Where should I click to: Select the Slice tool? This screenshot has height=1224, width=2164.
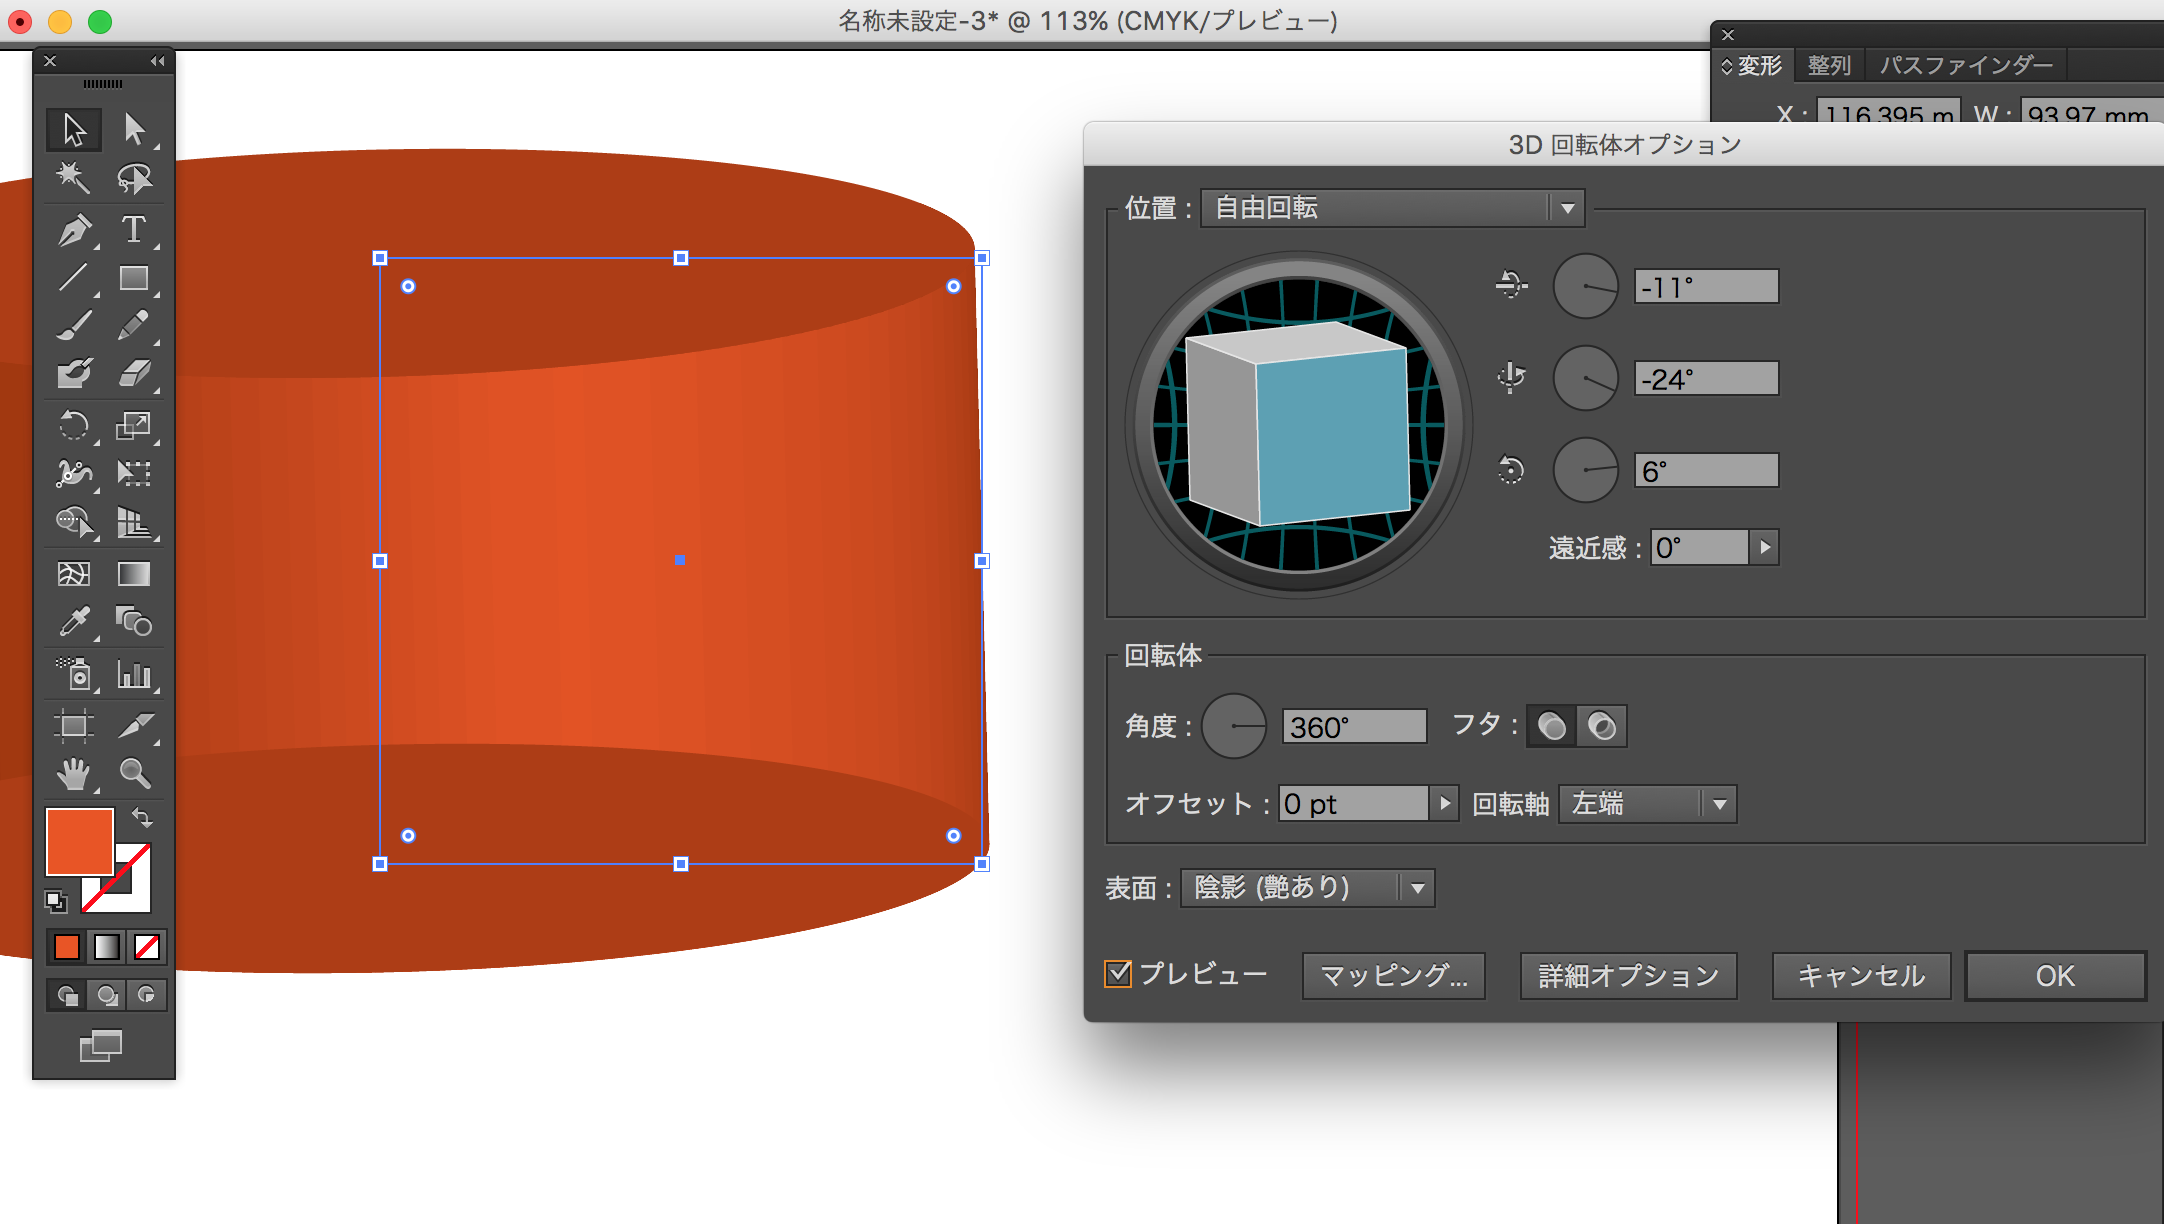pyautogui.click(x=134, y=725)
